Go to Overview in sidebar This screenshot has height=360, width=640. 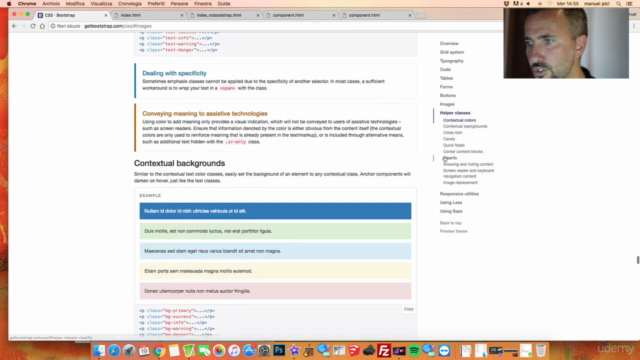coord(449,43)
